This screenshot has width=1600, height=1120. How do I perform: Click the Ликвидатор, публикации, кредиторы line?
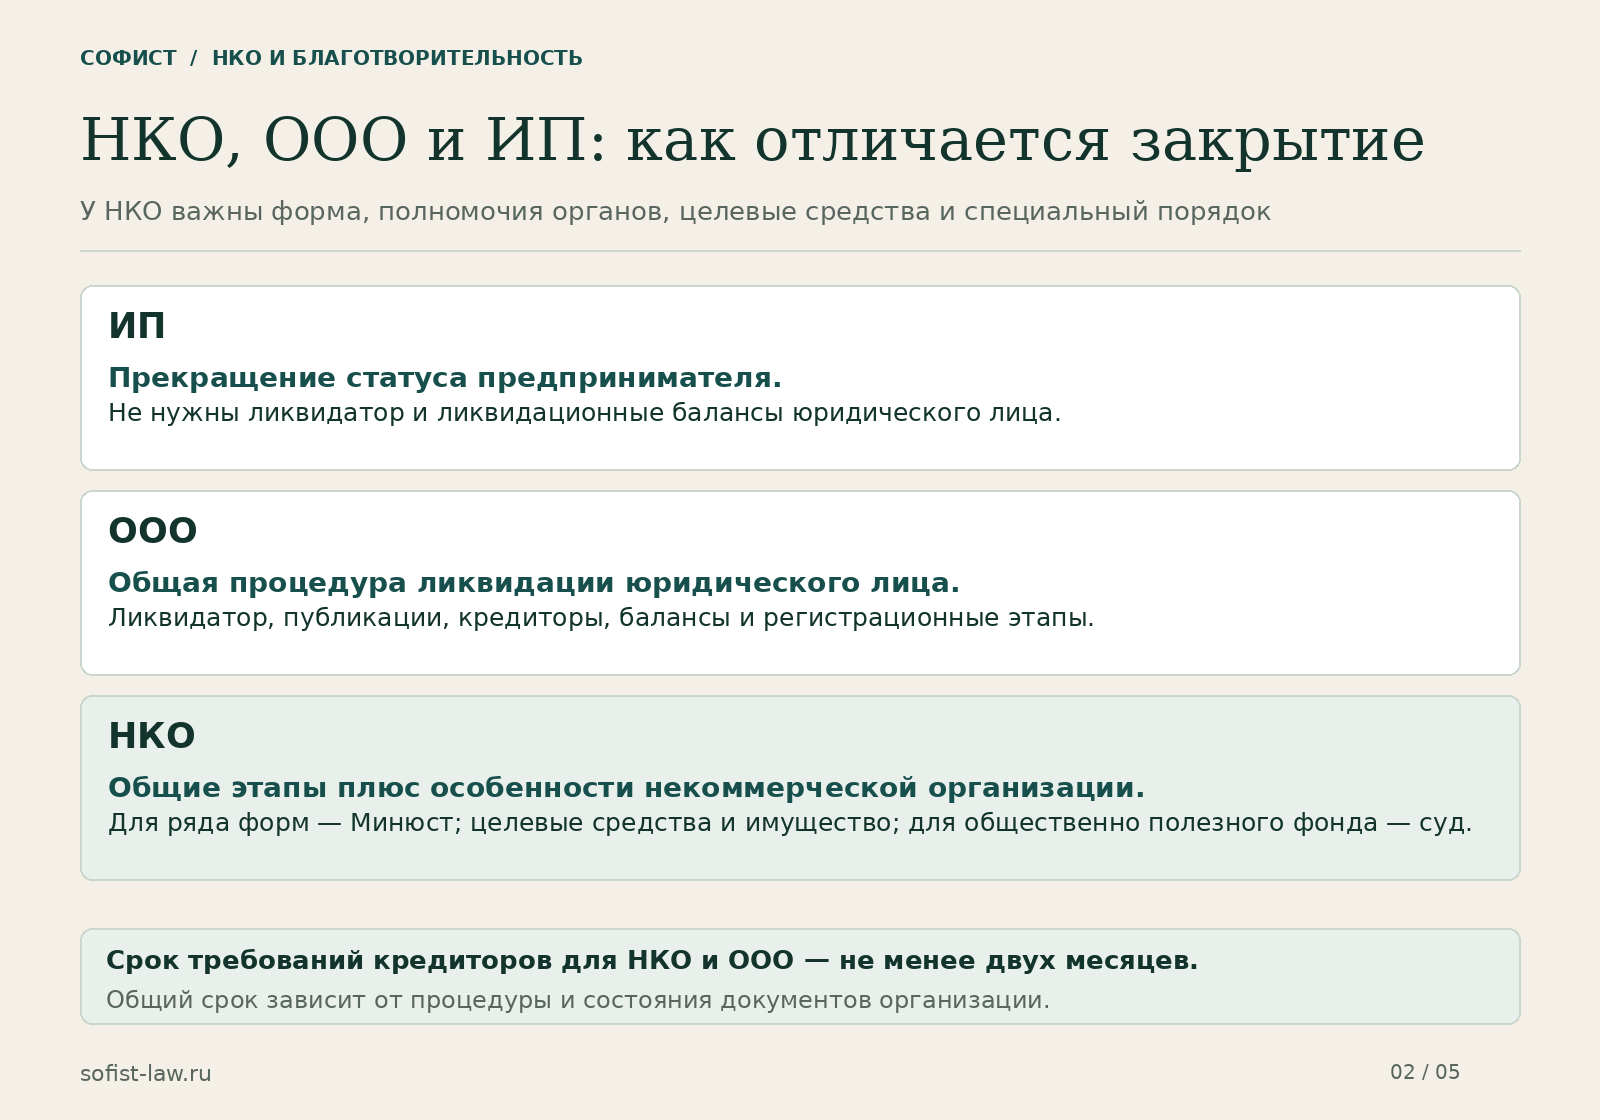601,618
